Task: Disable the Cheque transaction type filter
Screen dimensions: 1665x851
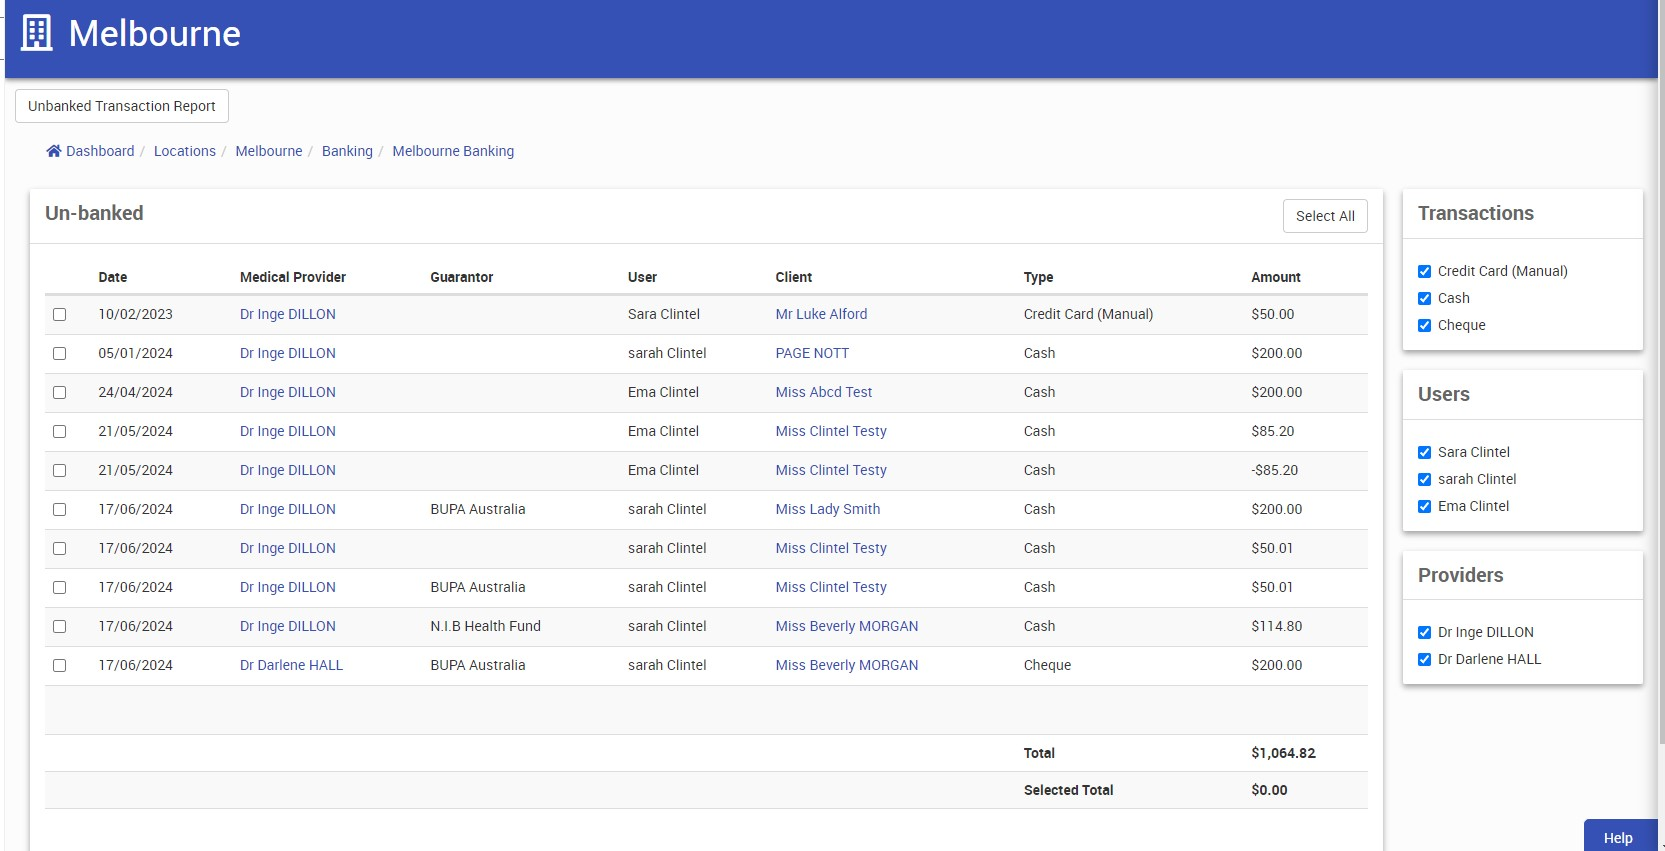Action: pos(1425,325)
